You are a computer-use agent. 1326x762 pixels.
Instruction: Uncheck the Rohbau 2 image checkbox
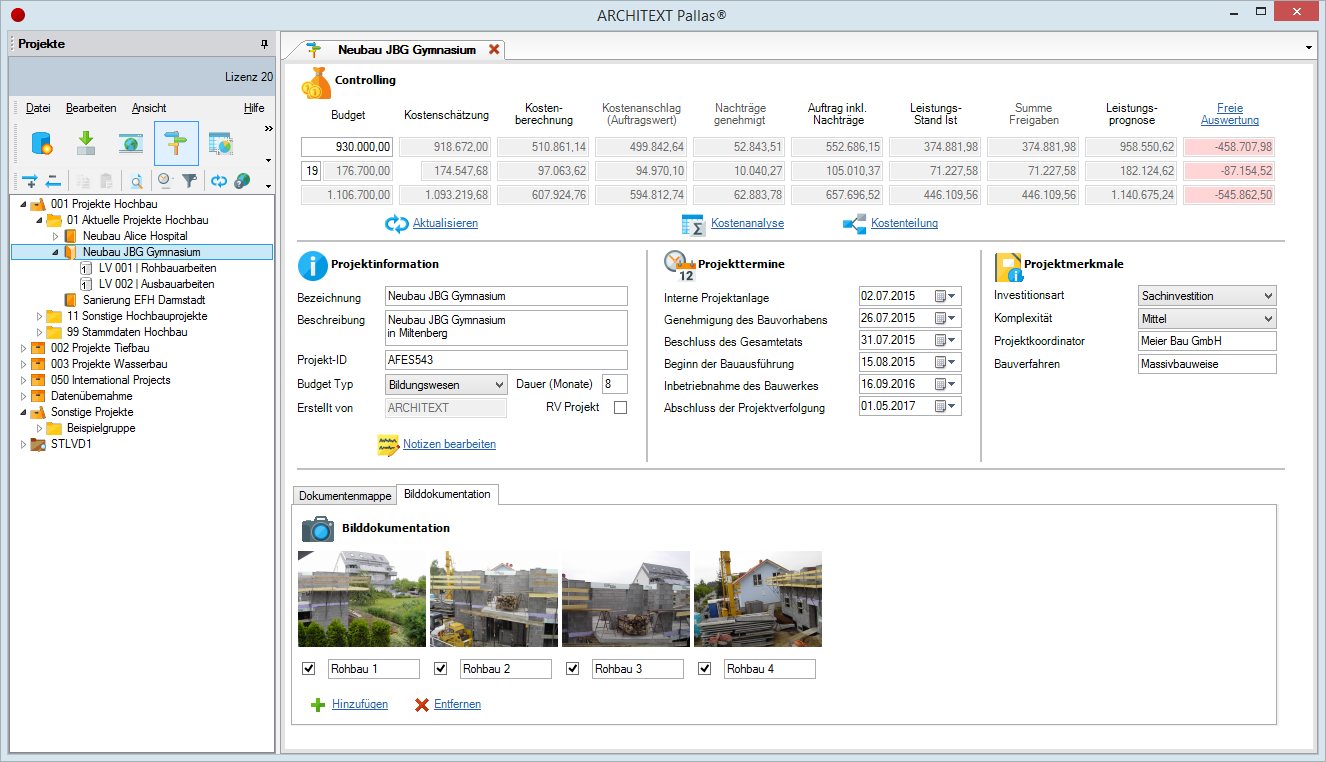(x=440, y=669)
